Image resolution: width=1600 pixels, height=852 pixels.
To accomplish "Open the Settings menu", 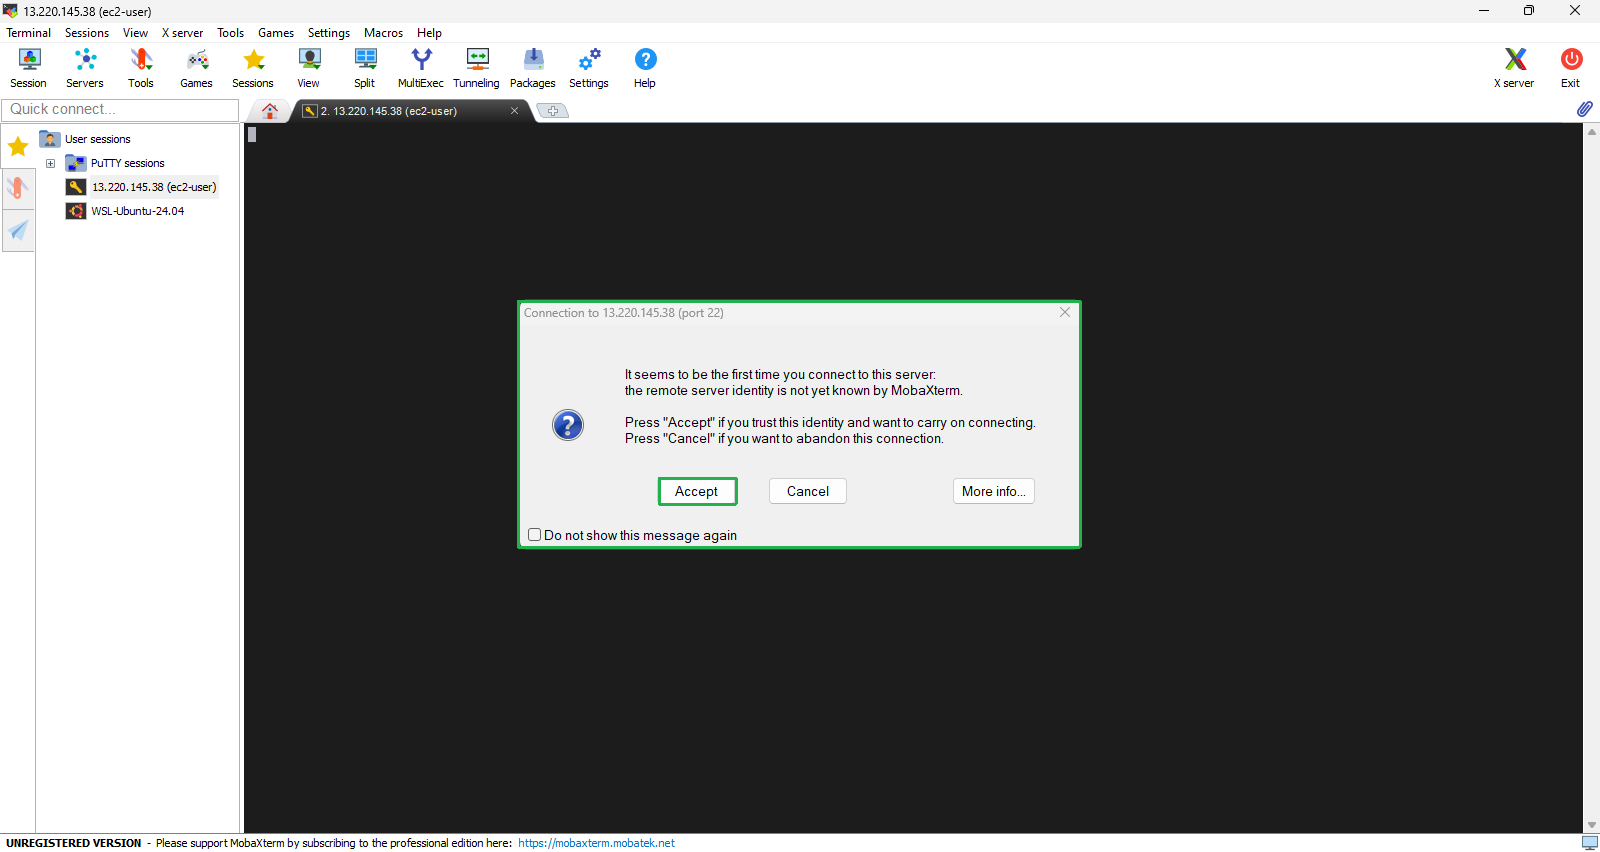I will pos(328,33).
